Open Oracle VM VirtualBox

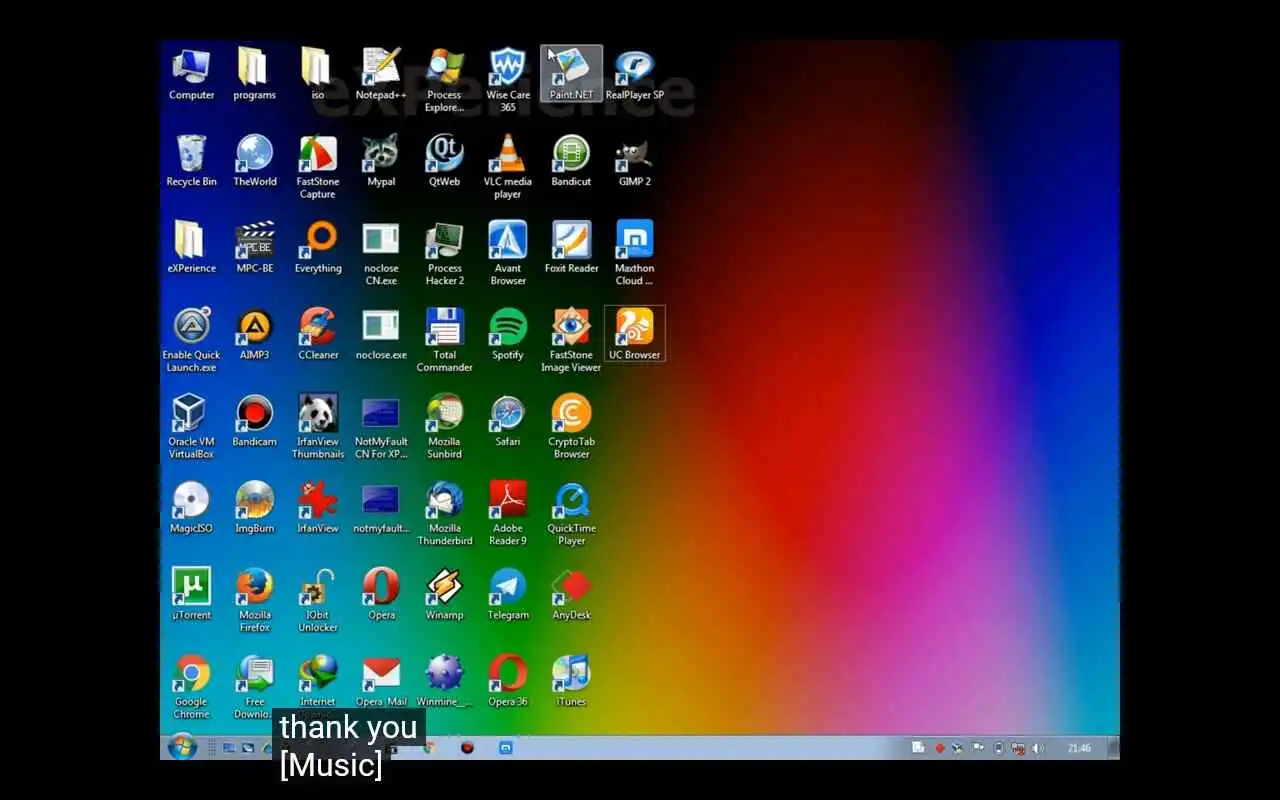[191, 427]
